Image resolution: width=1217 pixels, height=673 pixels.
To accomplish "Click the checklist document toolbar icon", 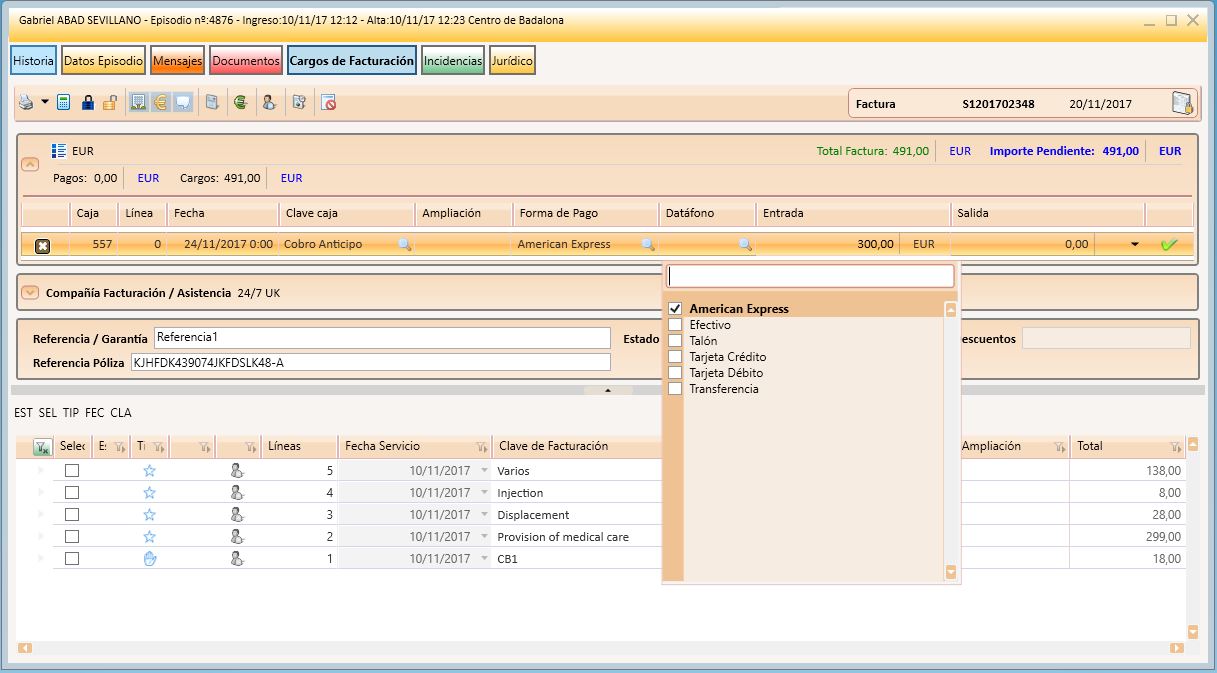I will pyautogui.click(x=298, y=102).
